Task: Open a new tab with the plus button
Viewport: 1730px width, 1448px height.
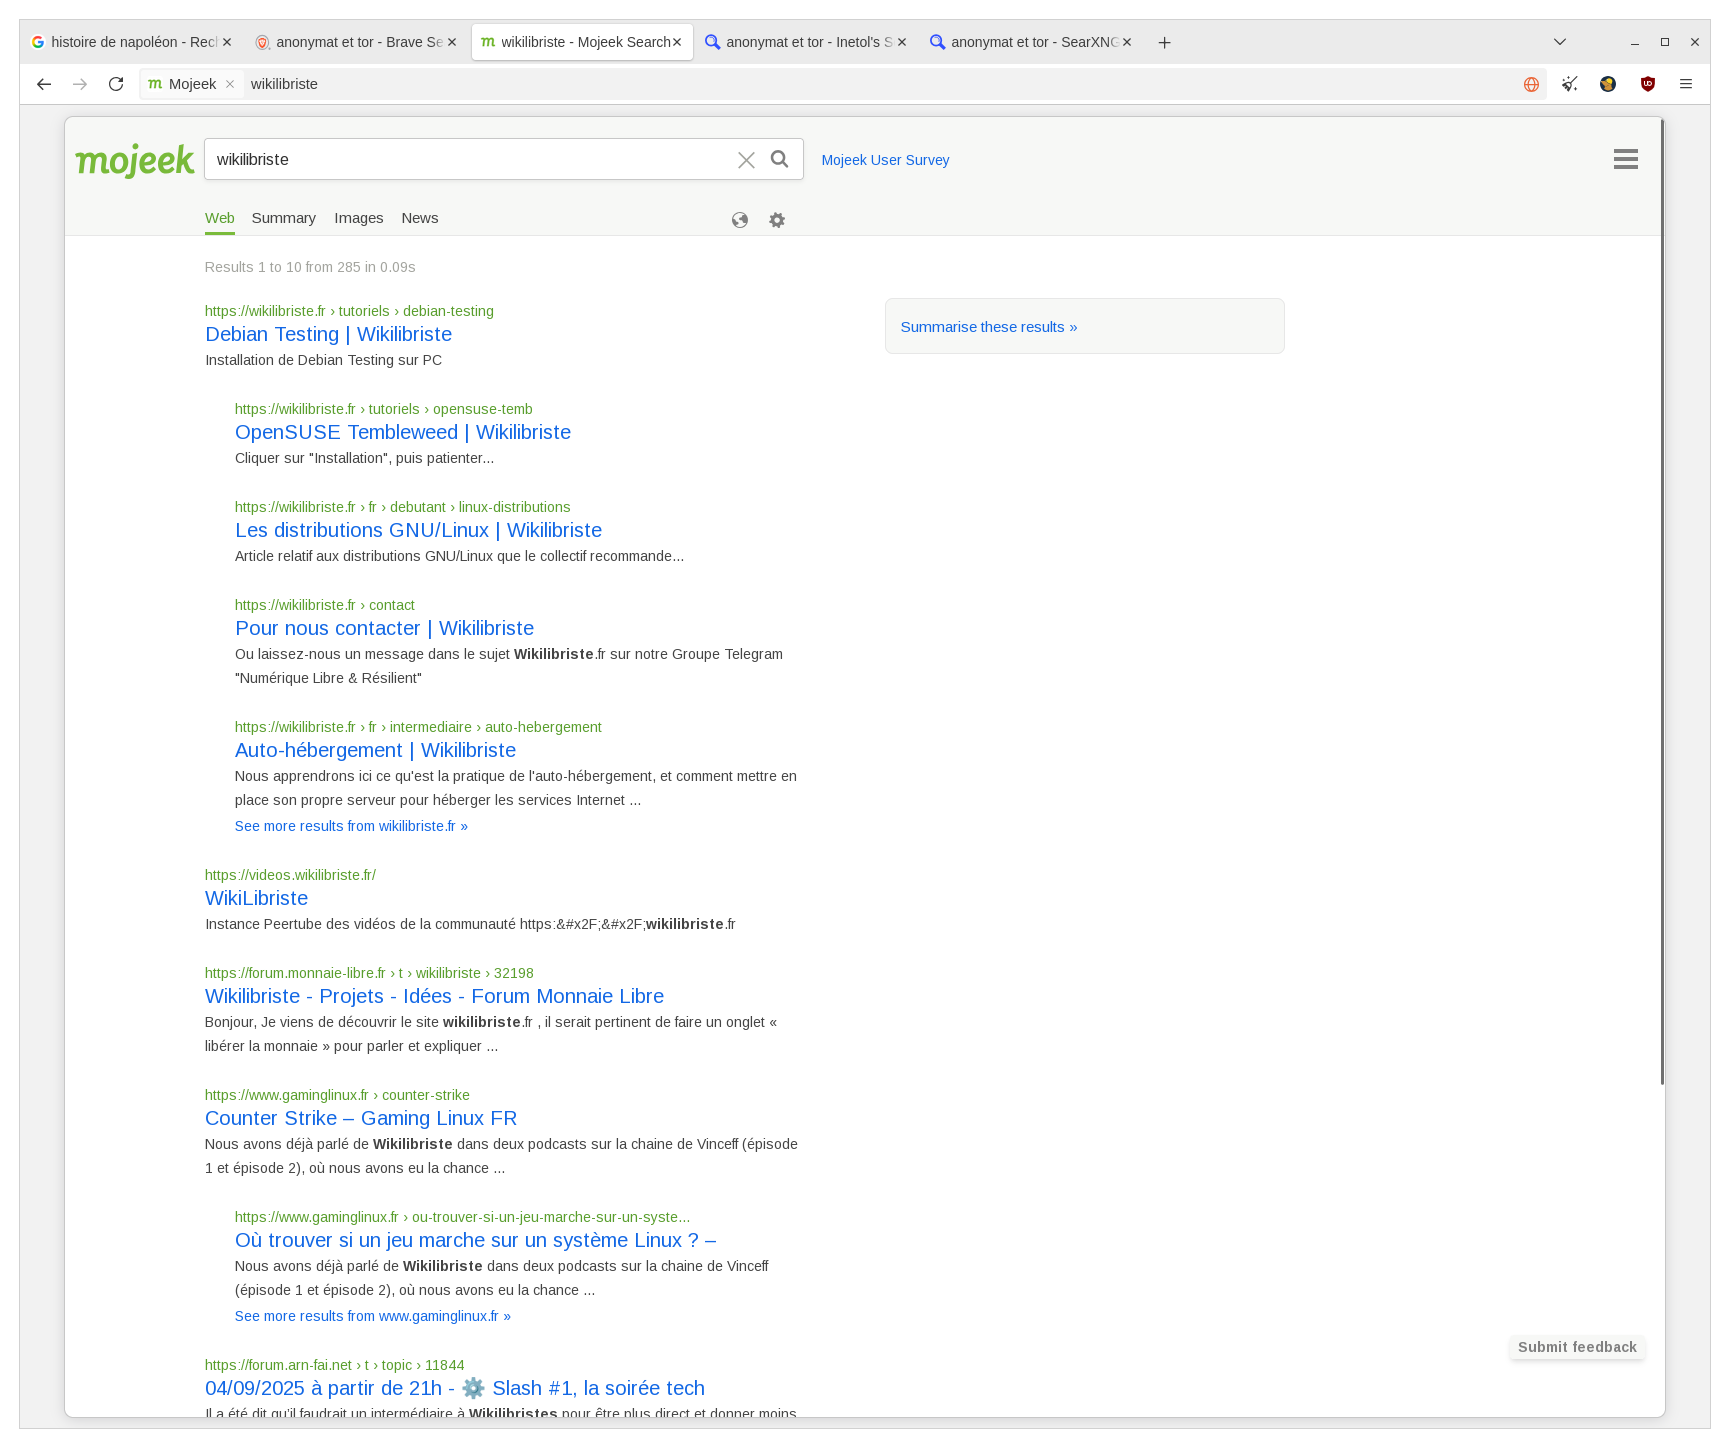Action: pos(1164,42)
